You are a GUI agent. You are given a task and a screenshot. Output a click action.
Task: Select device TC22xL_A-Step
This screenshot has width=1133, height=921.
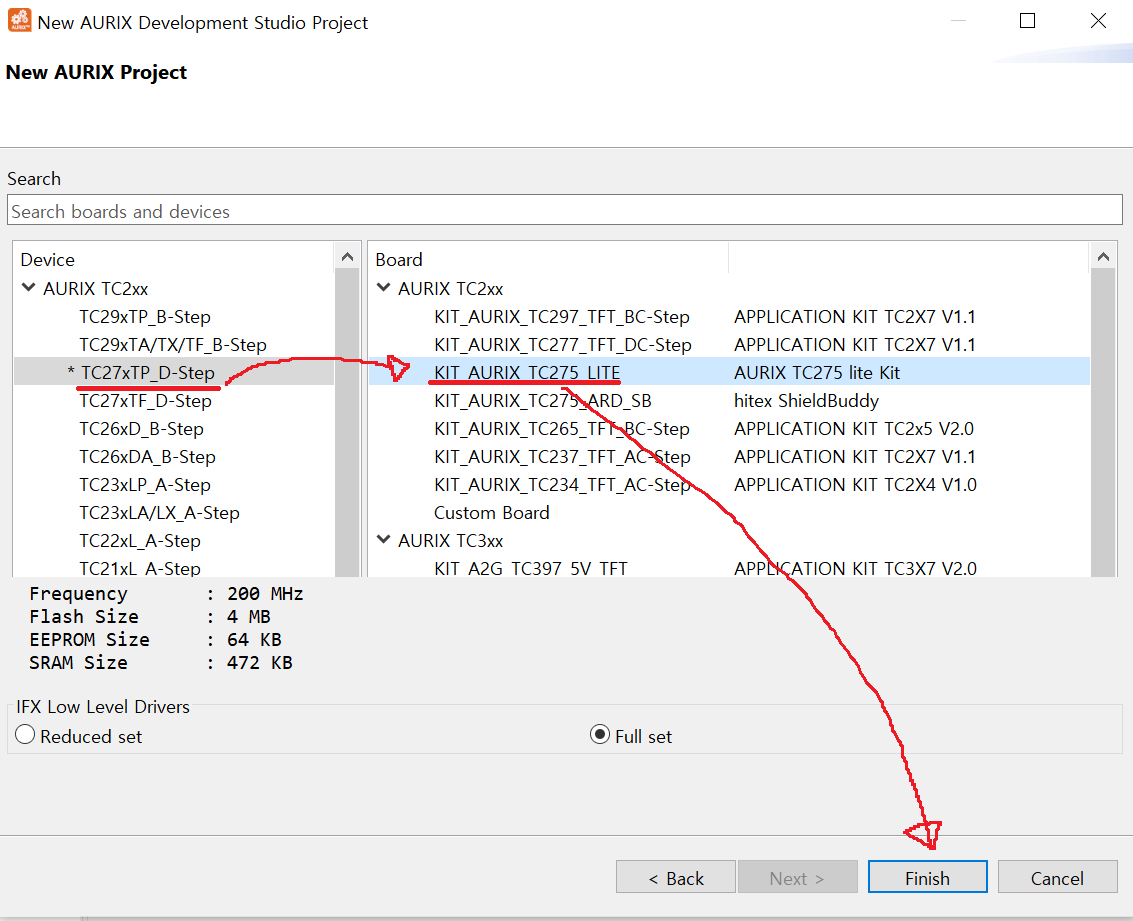tap(139, 541)
